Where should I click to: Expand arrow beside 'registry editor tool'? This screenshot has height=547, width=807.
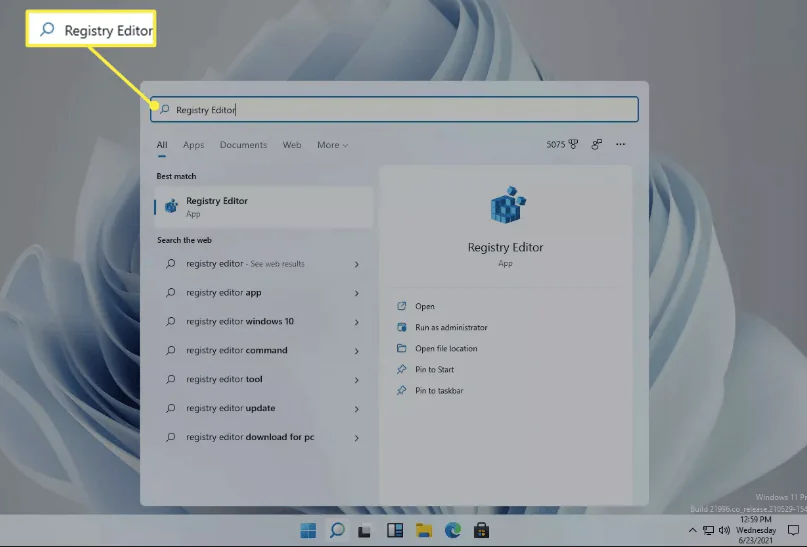[357, 380]
